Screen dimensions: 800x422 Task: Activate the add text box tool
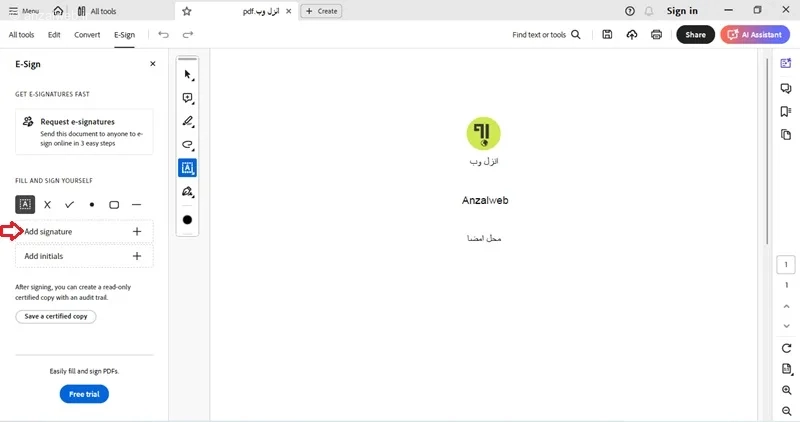coord(187,168)
